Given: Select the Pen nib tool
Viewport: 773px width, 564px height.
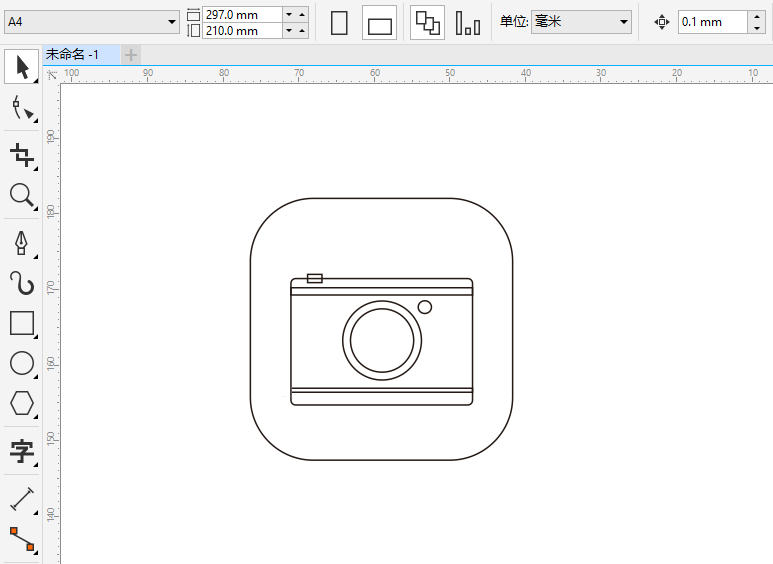Looking at the screenshot, I should [x=21, y=242].
